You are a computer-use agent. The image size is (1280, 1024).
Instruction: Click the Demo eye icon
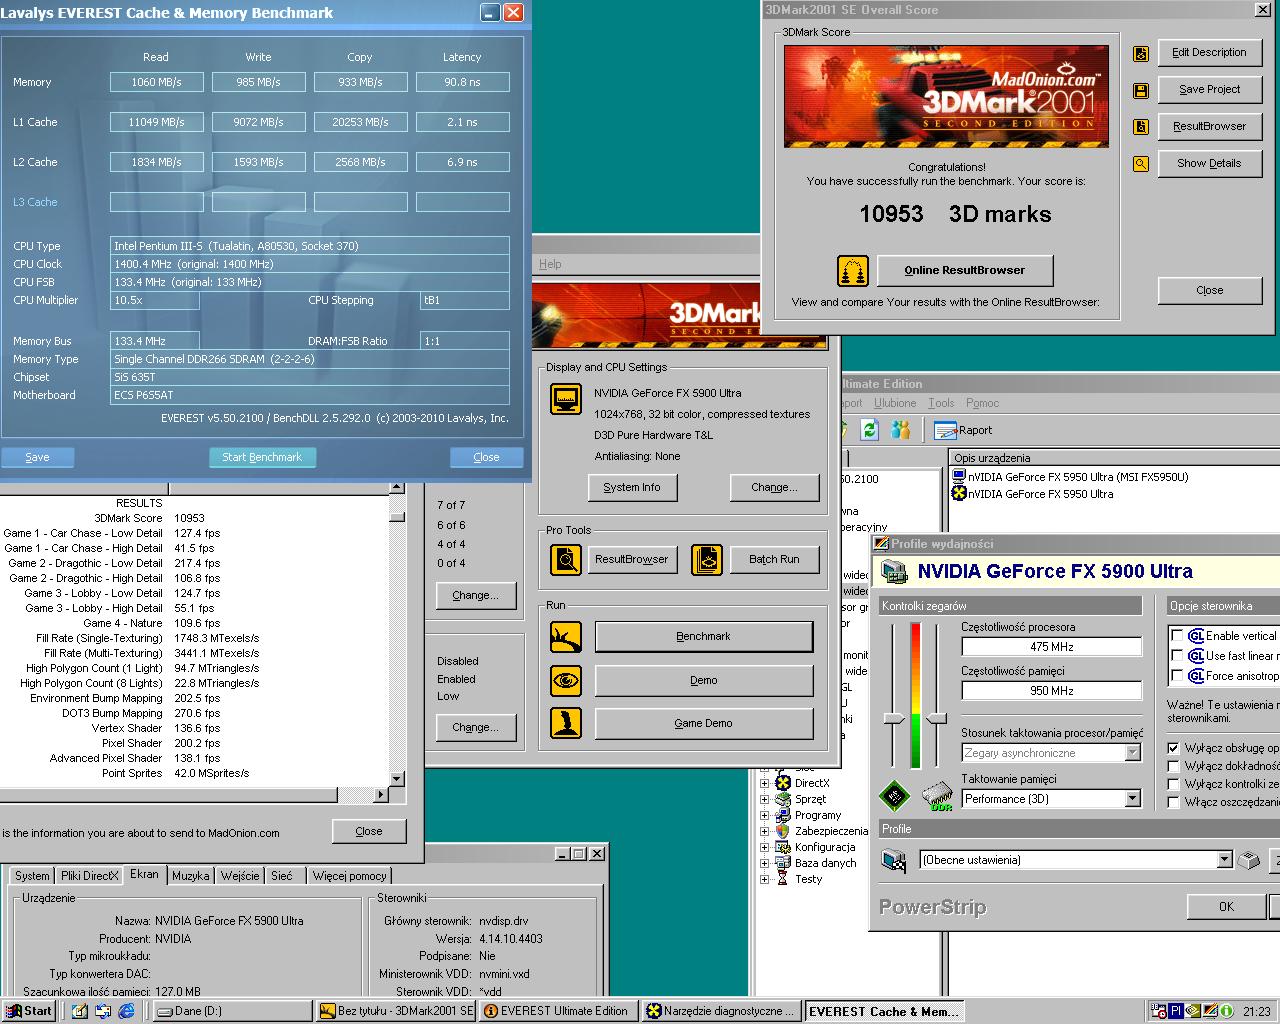pyautogui.click(x=566, y=681)
